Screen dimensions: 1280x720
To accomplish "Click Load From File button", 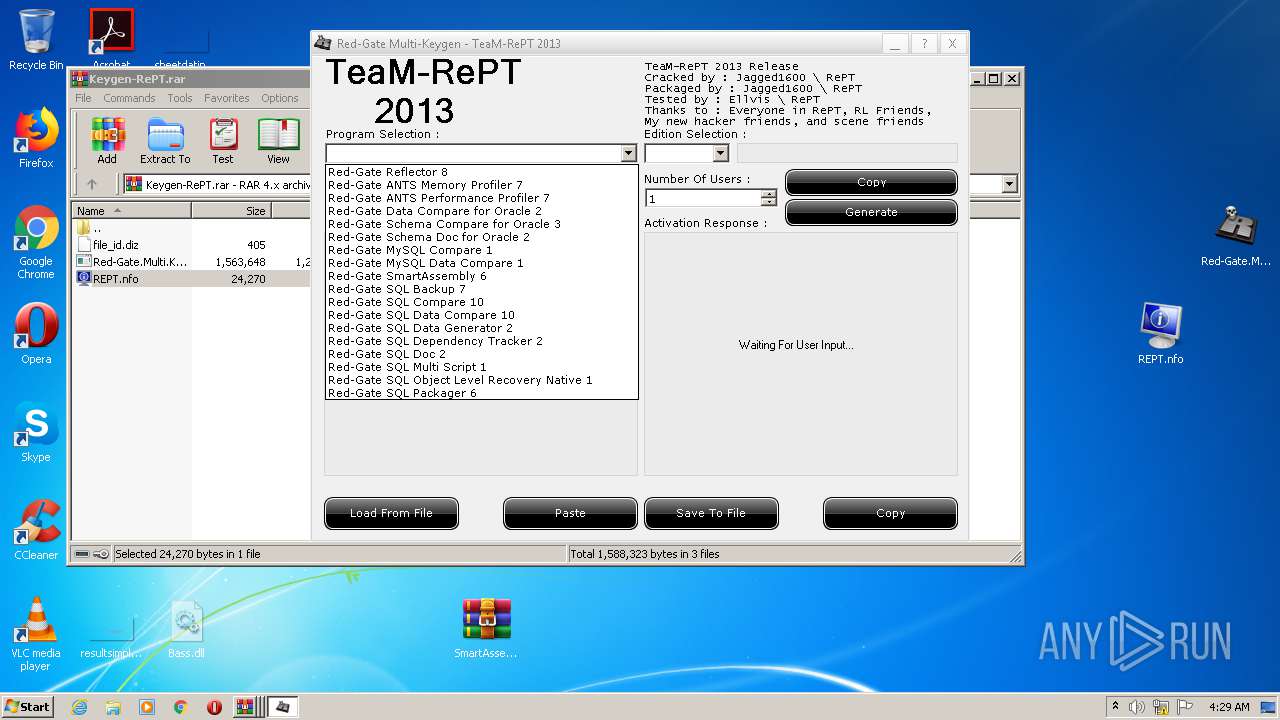I will [391, 513].
